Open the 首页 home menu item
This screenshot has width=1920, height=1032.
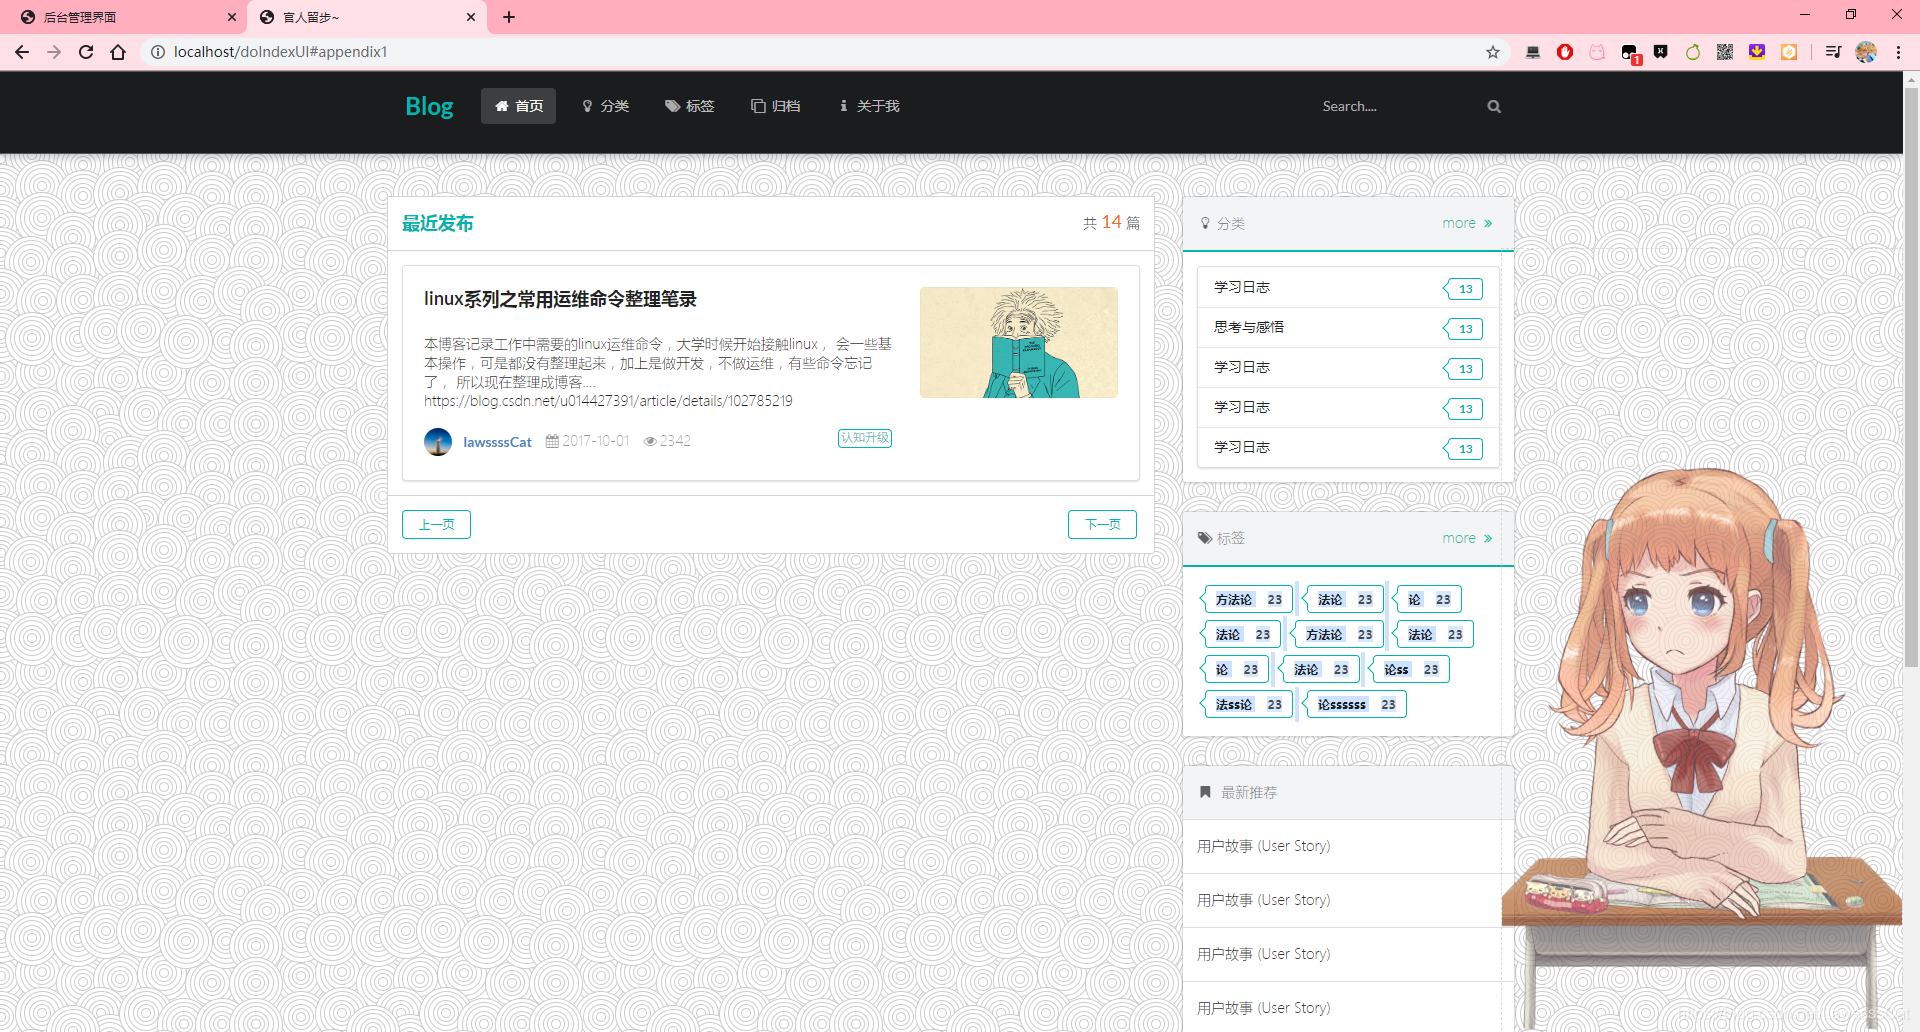pos(518,106)
